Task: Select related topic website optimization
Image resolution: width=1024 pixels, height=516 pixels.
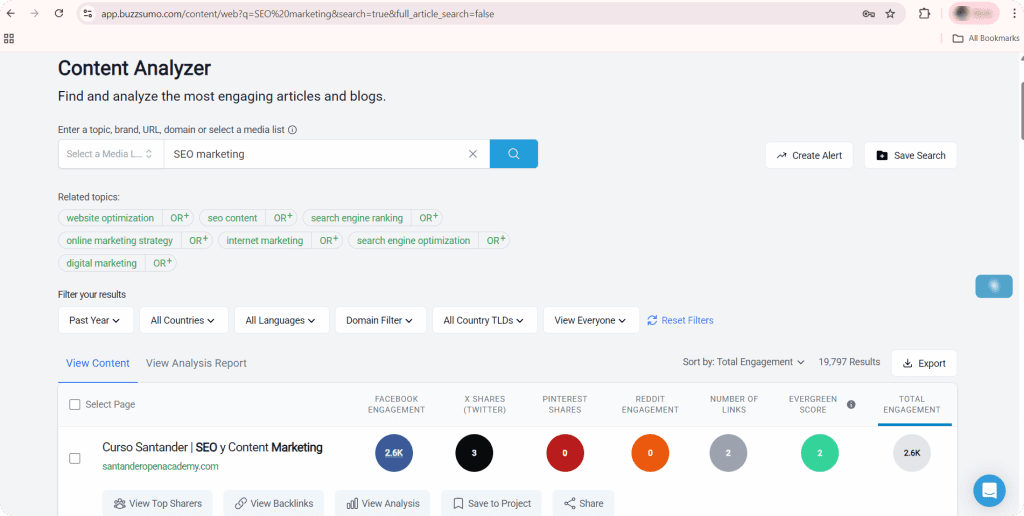Action: (x=110, y=218)
